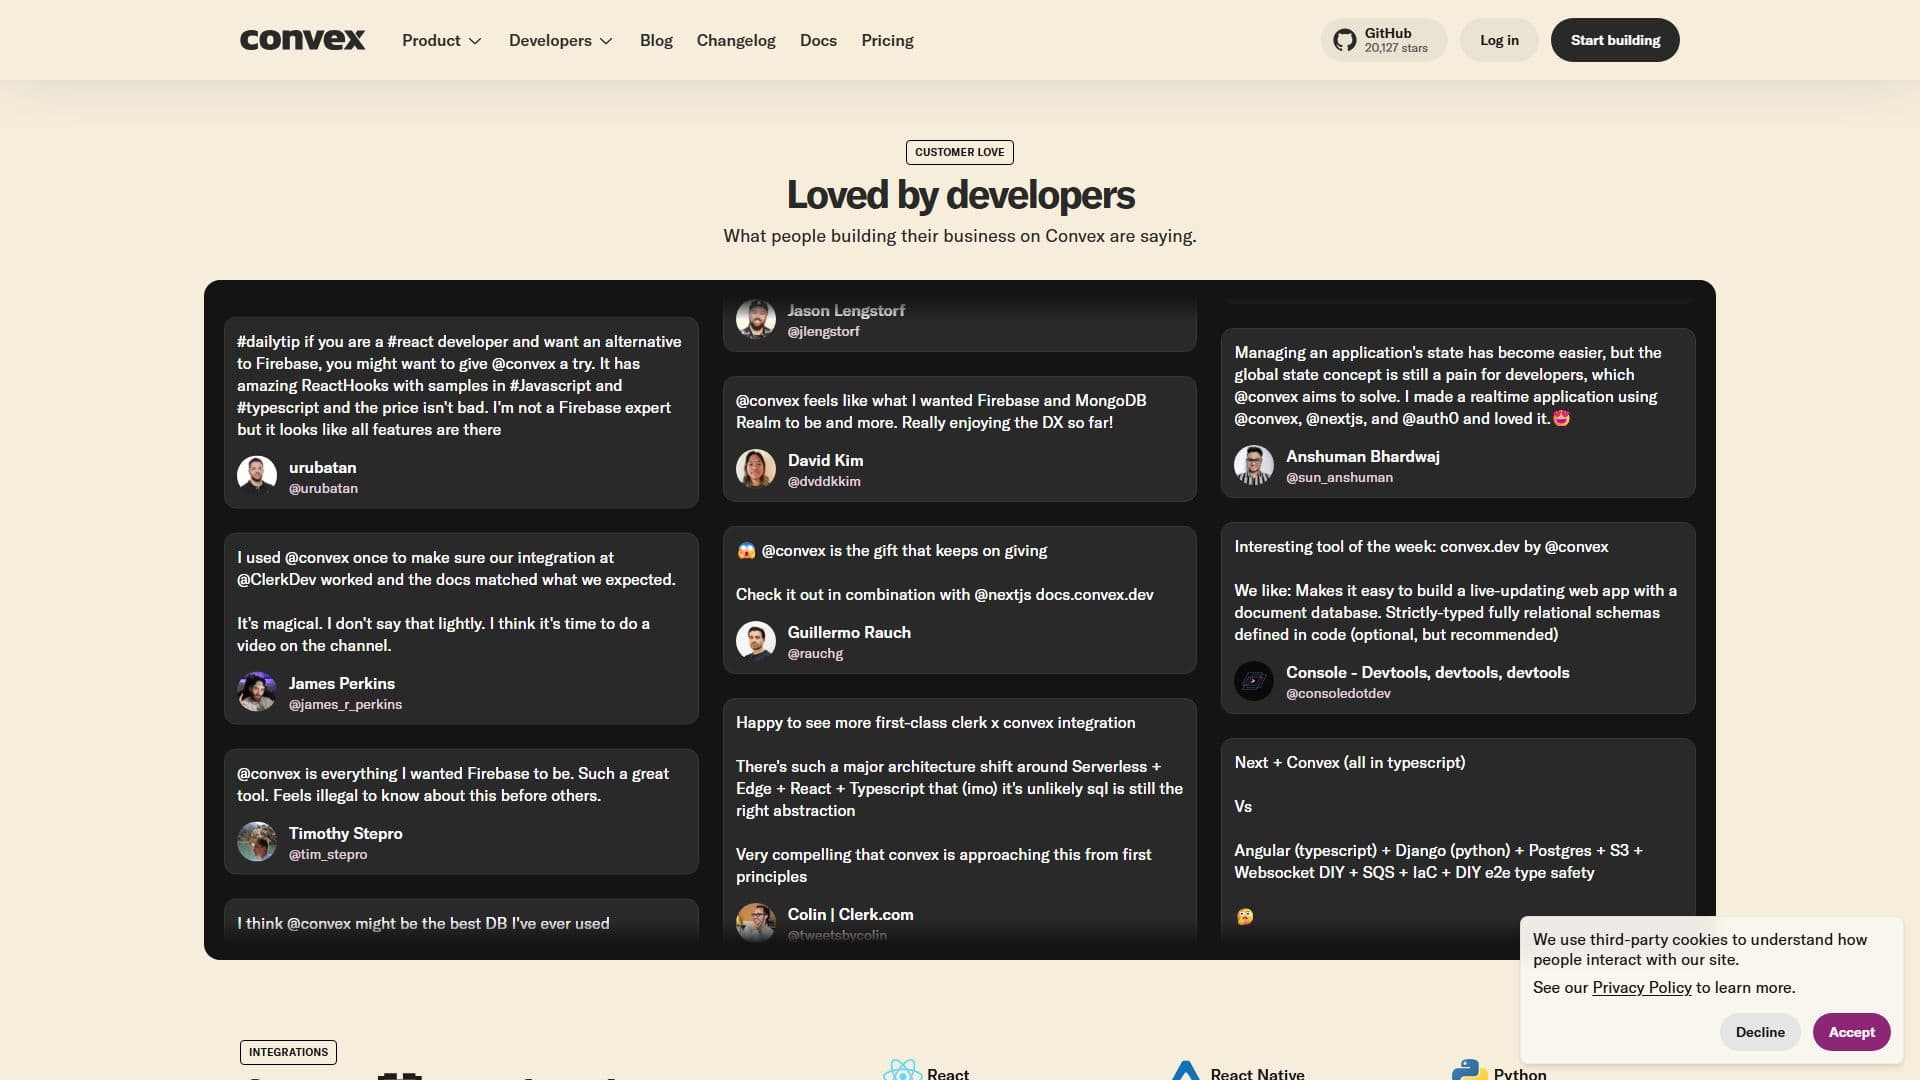The height and width of the screenshot is (1080, 1920).
Task: Open the Convex logo home link
Action: coord(302,40)
